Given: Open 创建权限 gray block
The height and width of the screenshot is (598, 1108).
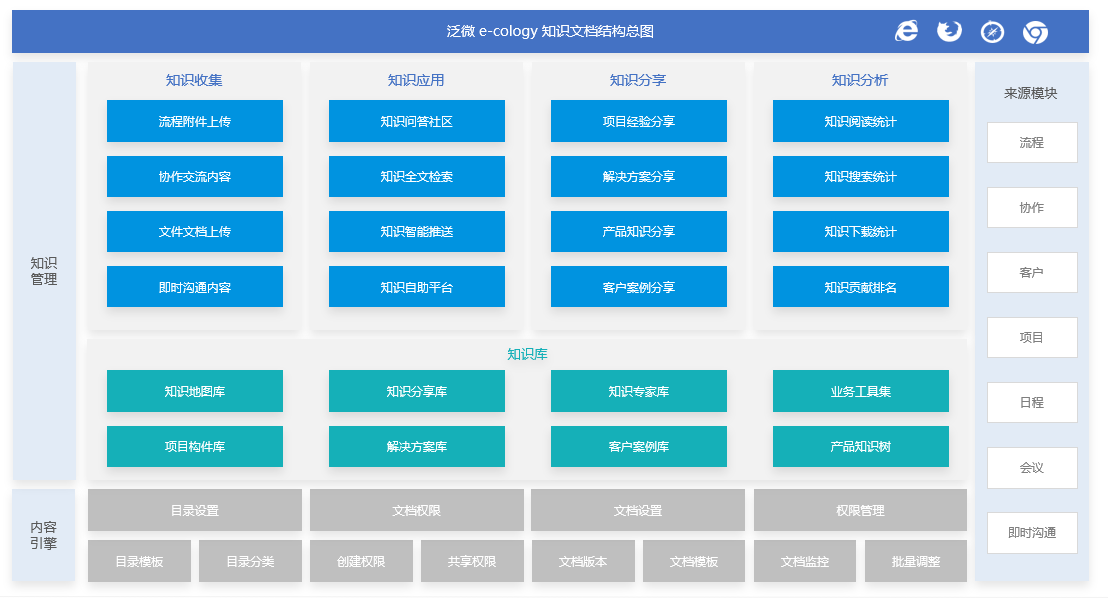Looking at the screenshot, I should pyautogui.click(x=361, y=561).
